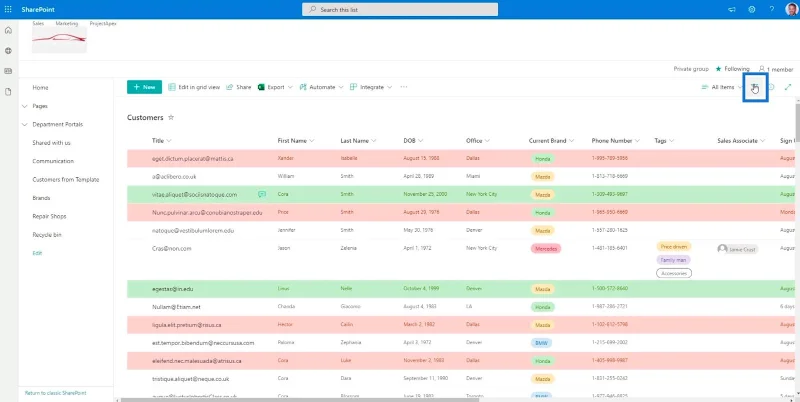Open Shared with us in navigation
Image resolution: width=800 pixels, height=402 pixels.
click(x=52, y=143)
